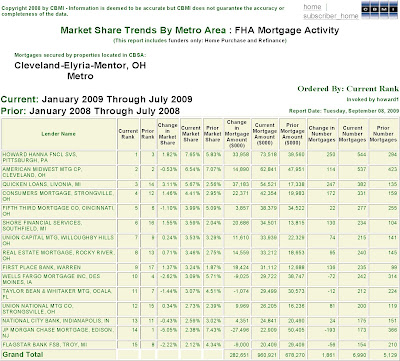Go to subscriber_home link
This screenshot has height=361, width=400.
pyautogui.click(x=331, y=16)
